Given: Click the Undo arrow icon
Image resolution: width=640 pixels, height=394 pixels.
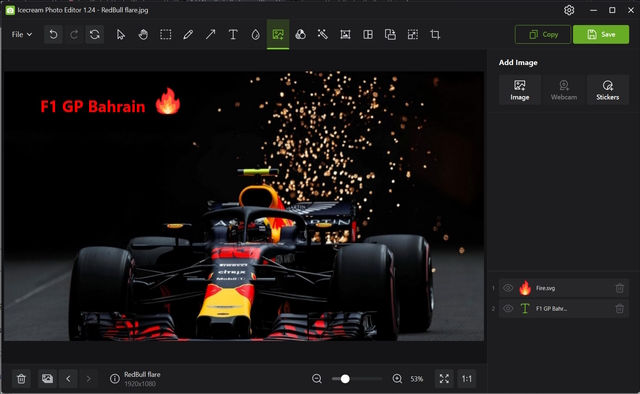Looking at the screenshot, I should point(53,35).
